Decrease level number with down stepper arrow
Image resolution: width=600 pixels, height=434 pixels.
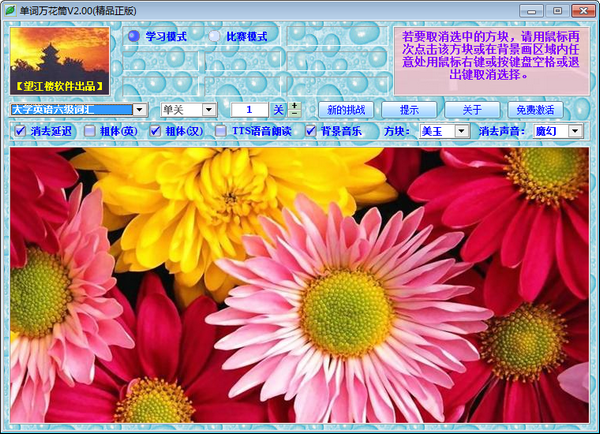point(295,113)
